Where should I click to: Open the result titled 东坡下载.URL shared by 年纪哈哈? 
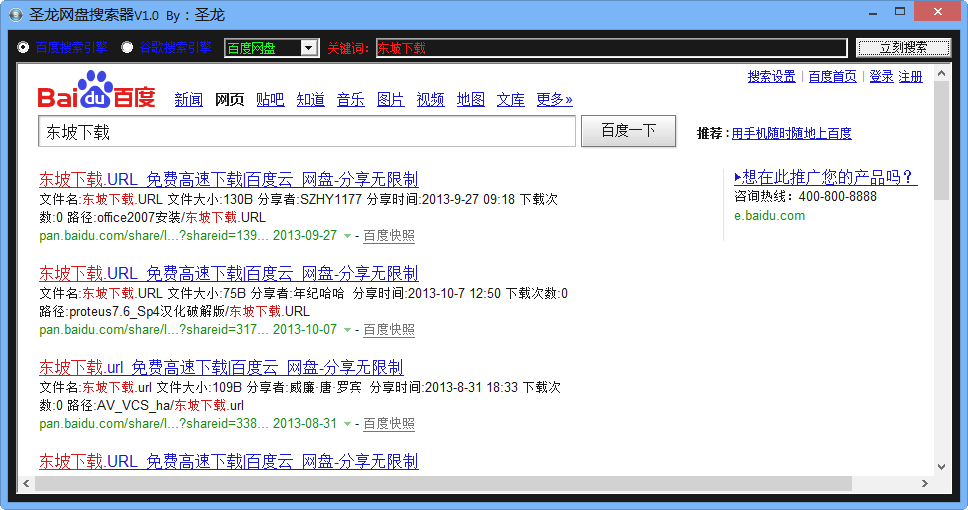228,274
